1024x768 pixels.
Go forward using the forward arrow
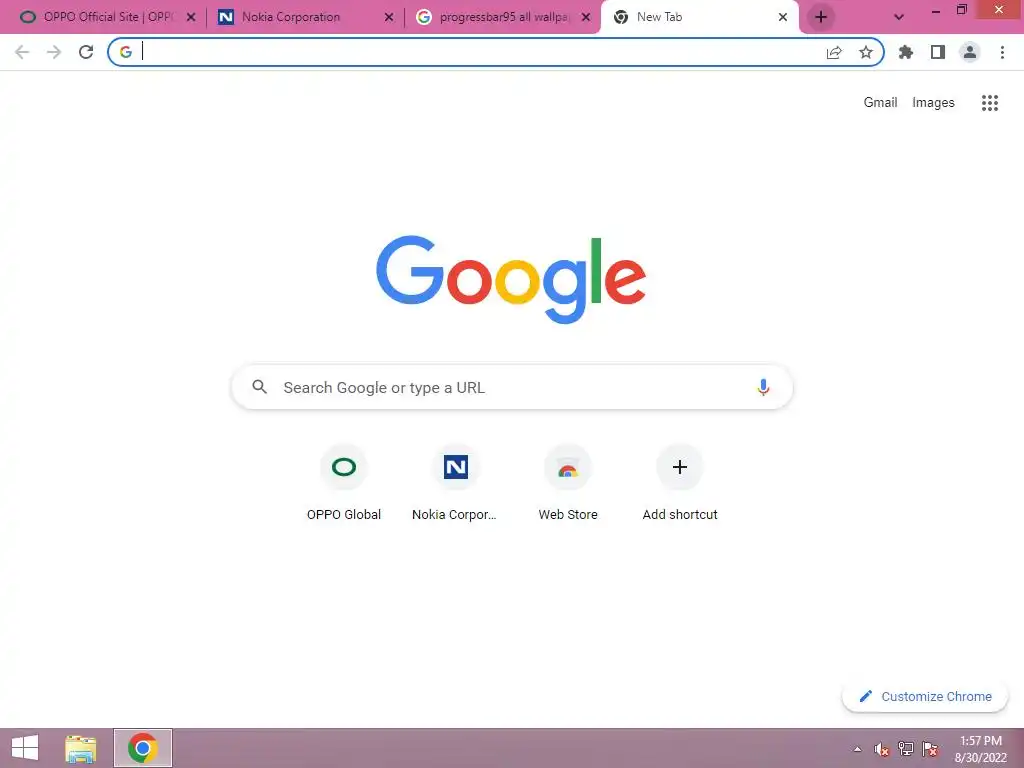(x=54, y=52)
